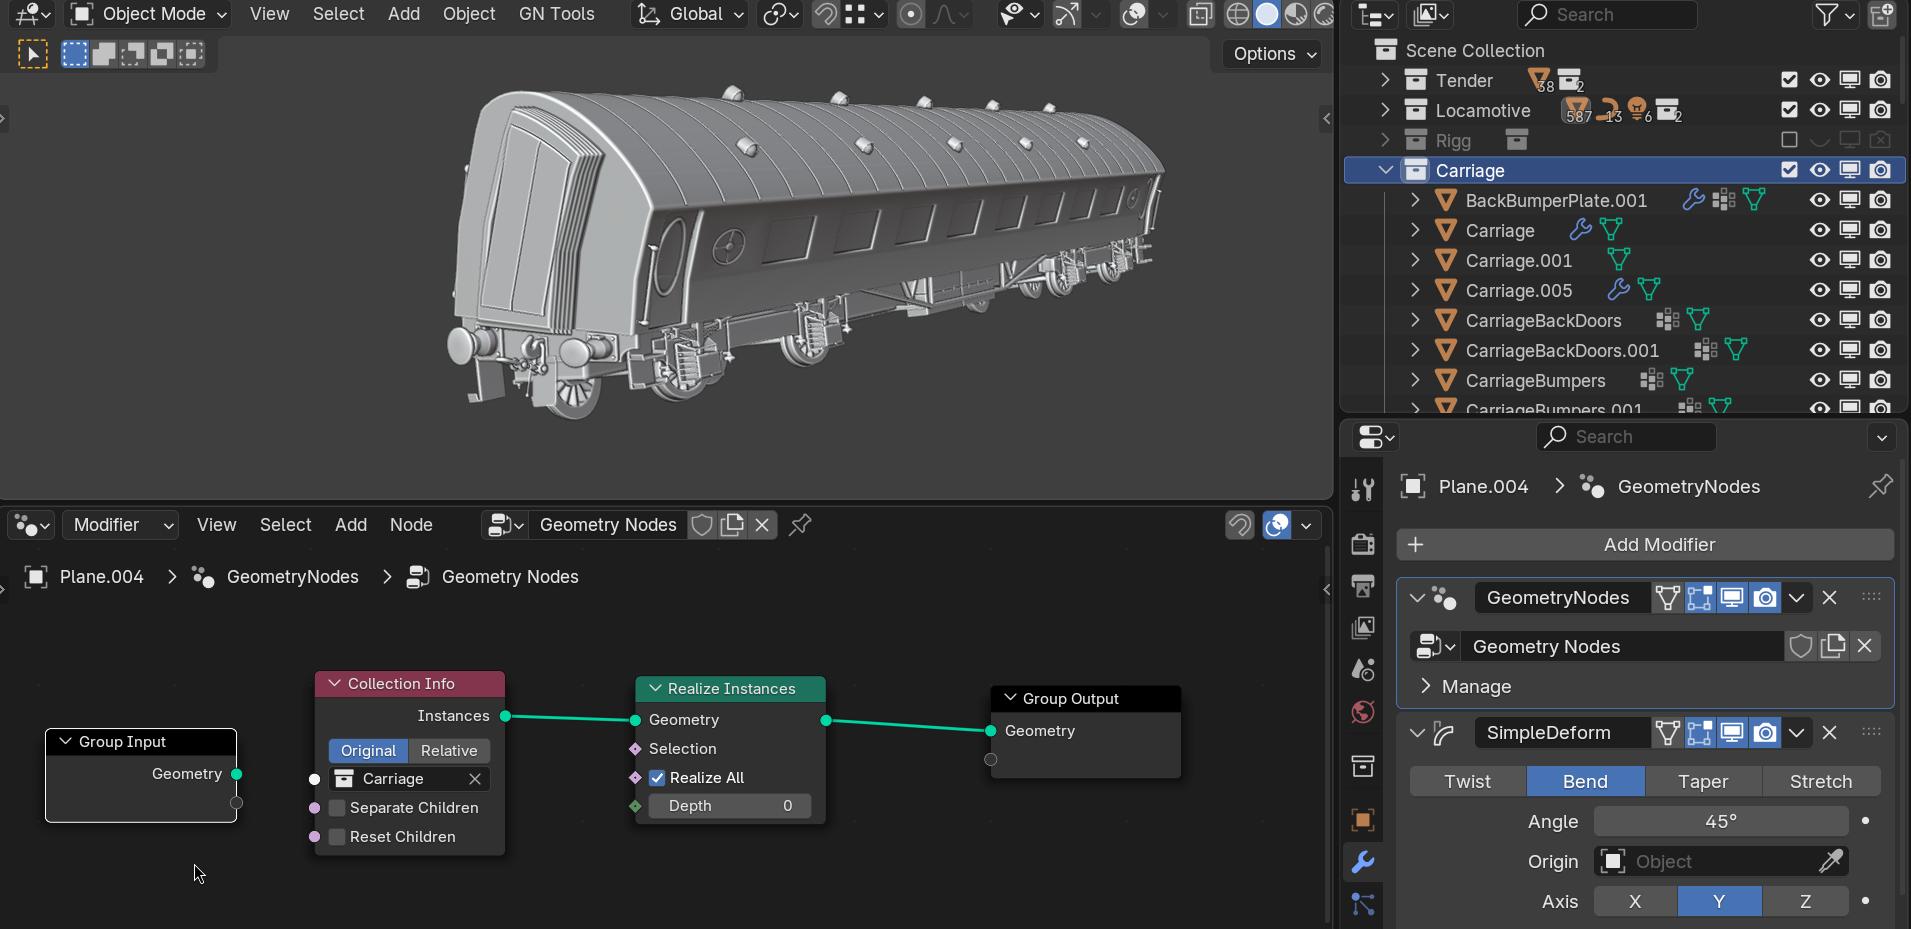The height and width of the screenshot is (929, 1911).
Task: Open the Node menu in node editor
Action: [411, 525]
